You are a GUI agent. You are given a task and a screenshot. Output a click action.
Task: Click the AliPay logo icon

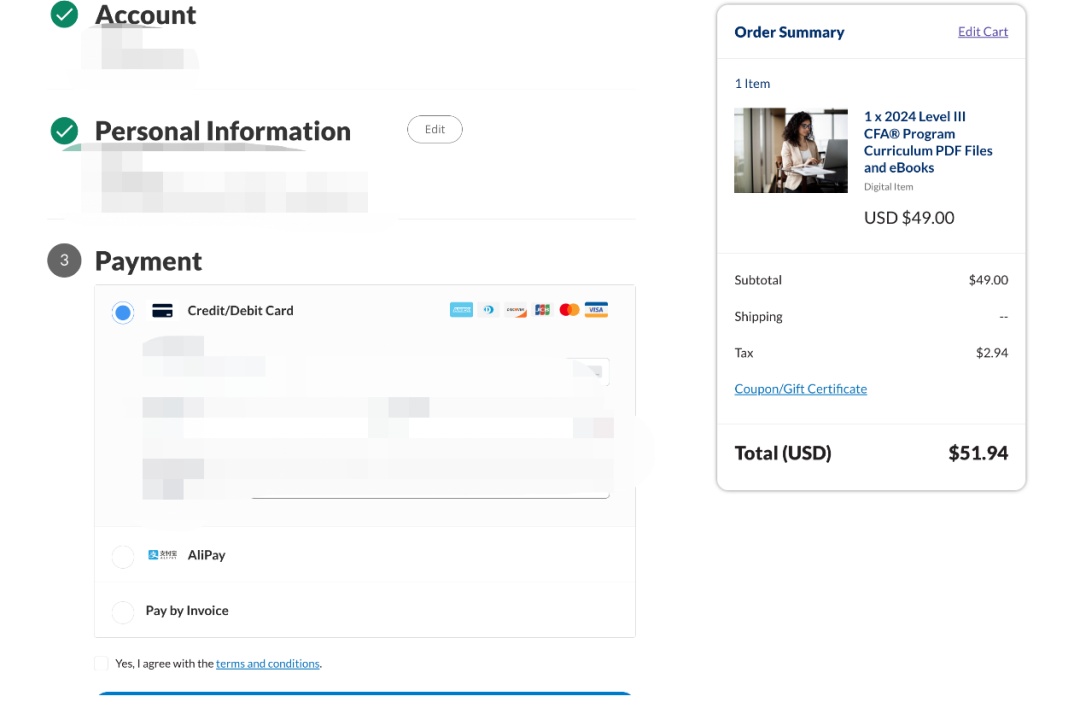(x=162, y=555)
